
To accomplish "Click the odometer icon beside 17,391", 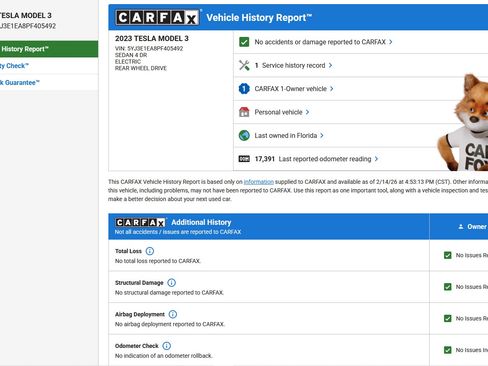I will [244, 159].
